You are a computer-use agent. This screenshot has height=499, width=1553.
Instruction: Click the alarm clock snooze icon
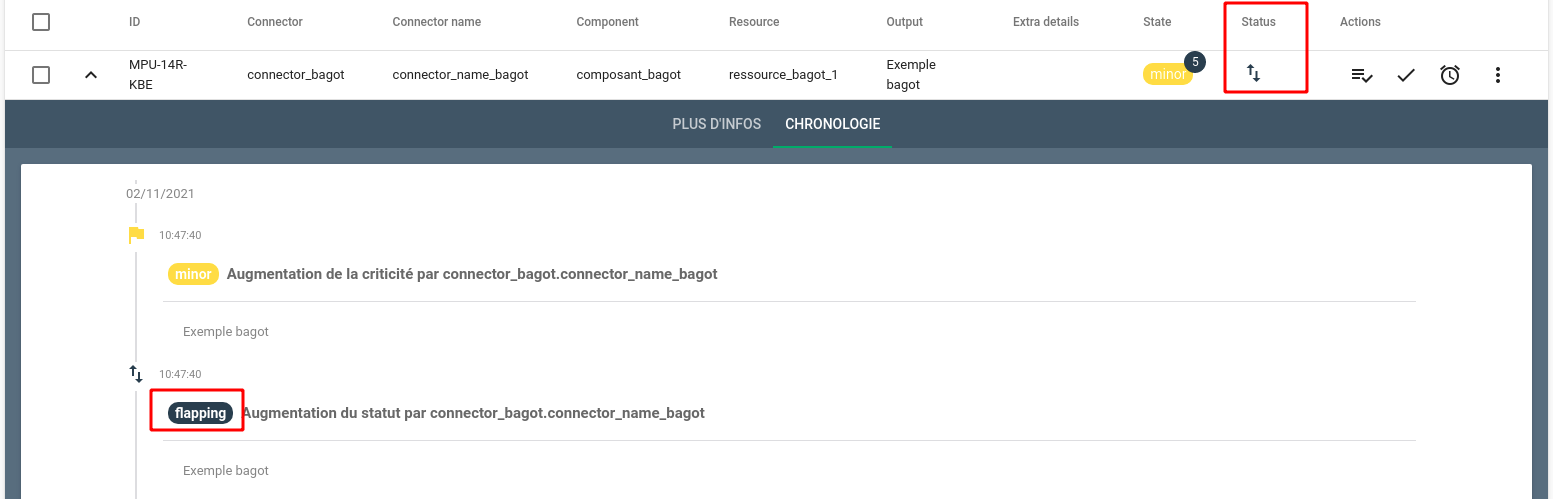(x=1450, y=74)
